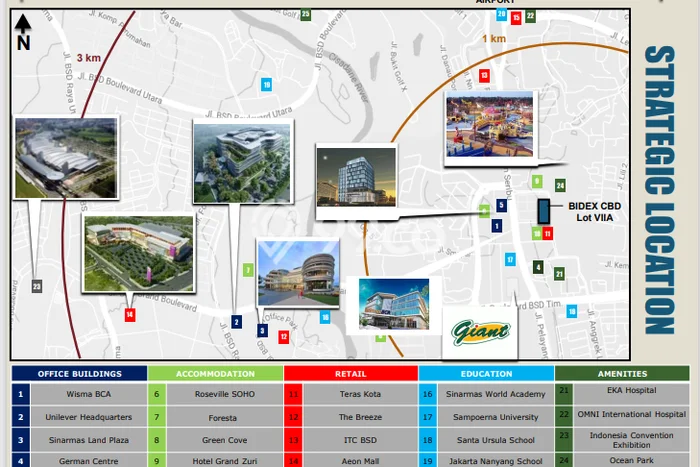Viewport: 700px width, 467px height.
Task: Click dark green map marker 24
Action: coord(560,185)
